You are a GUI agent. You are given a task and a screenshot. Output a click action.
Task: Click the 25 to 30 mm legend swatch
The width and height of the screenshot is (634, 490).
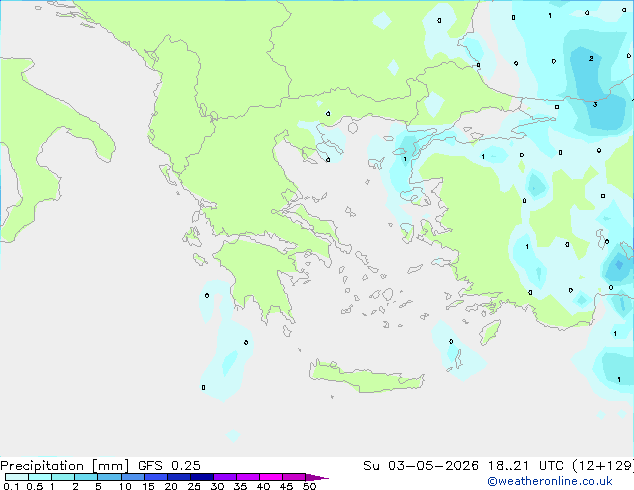coord(202,477)
